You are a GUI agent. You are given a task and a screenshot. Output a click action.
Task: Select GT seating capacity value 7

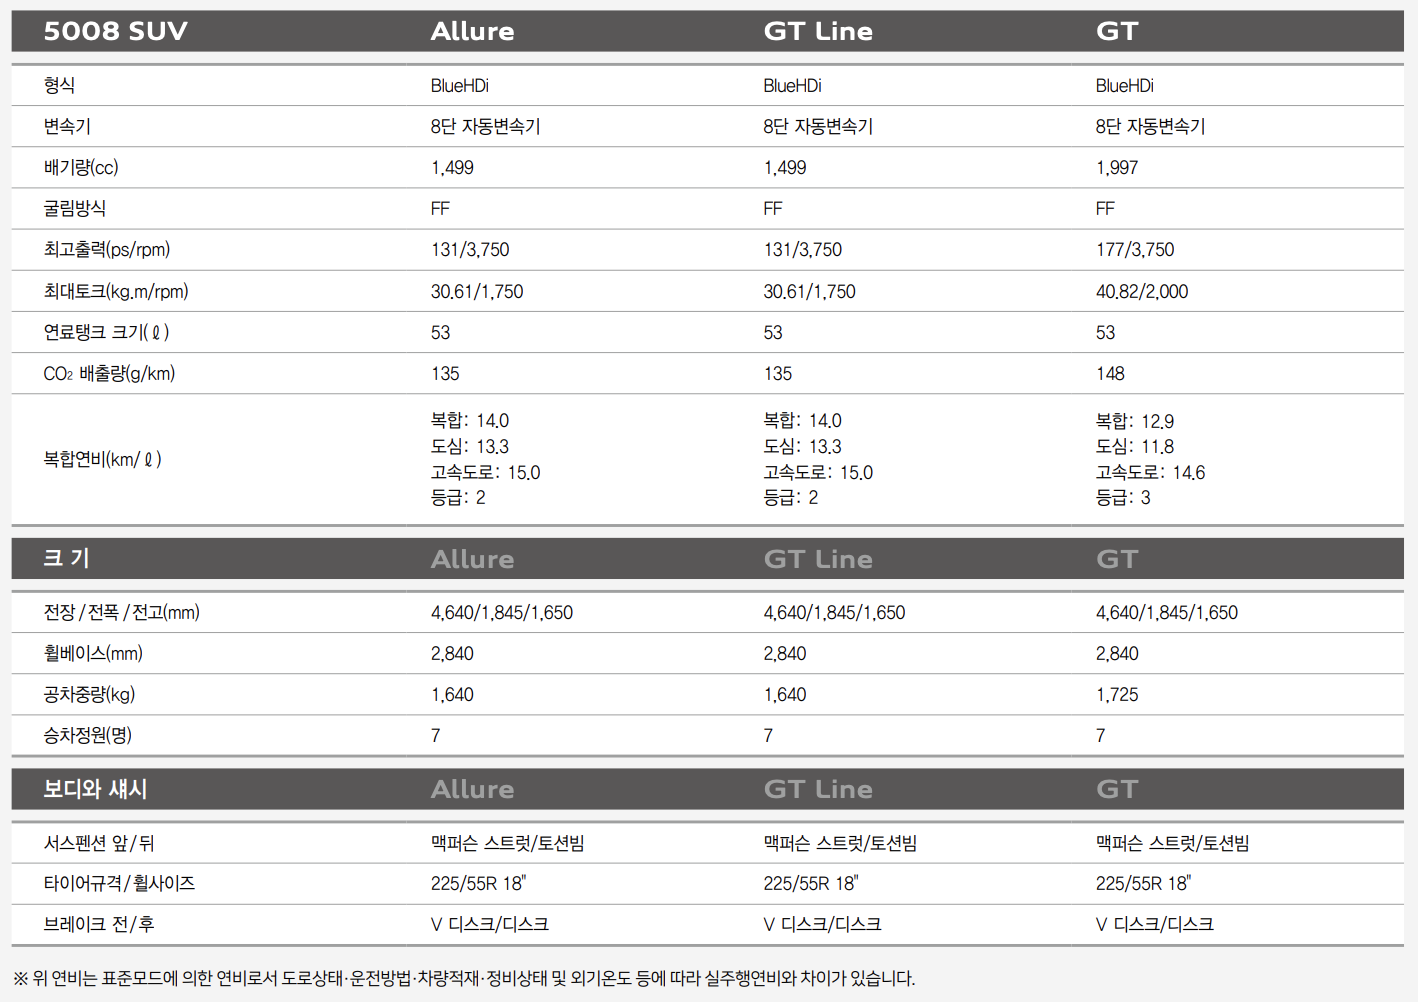point(1101,735)
